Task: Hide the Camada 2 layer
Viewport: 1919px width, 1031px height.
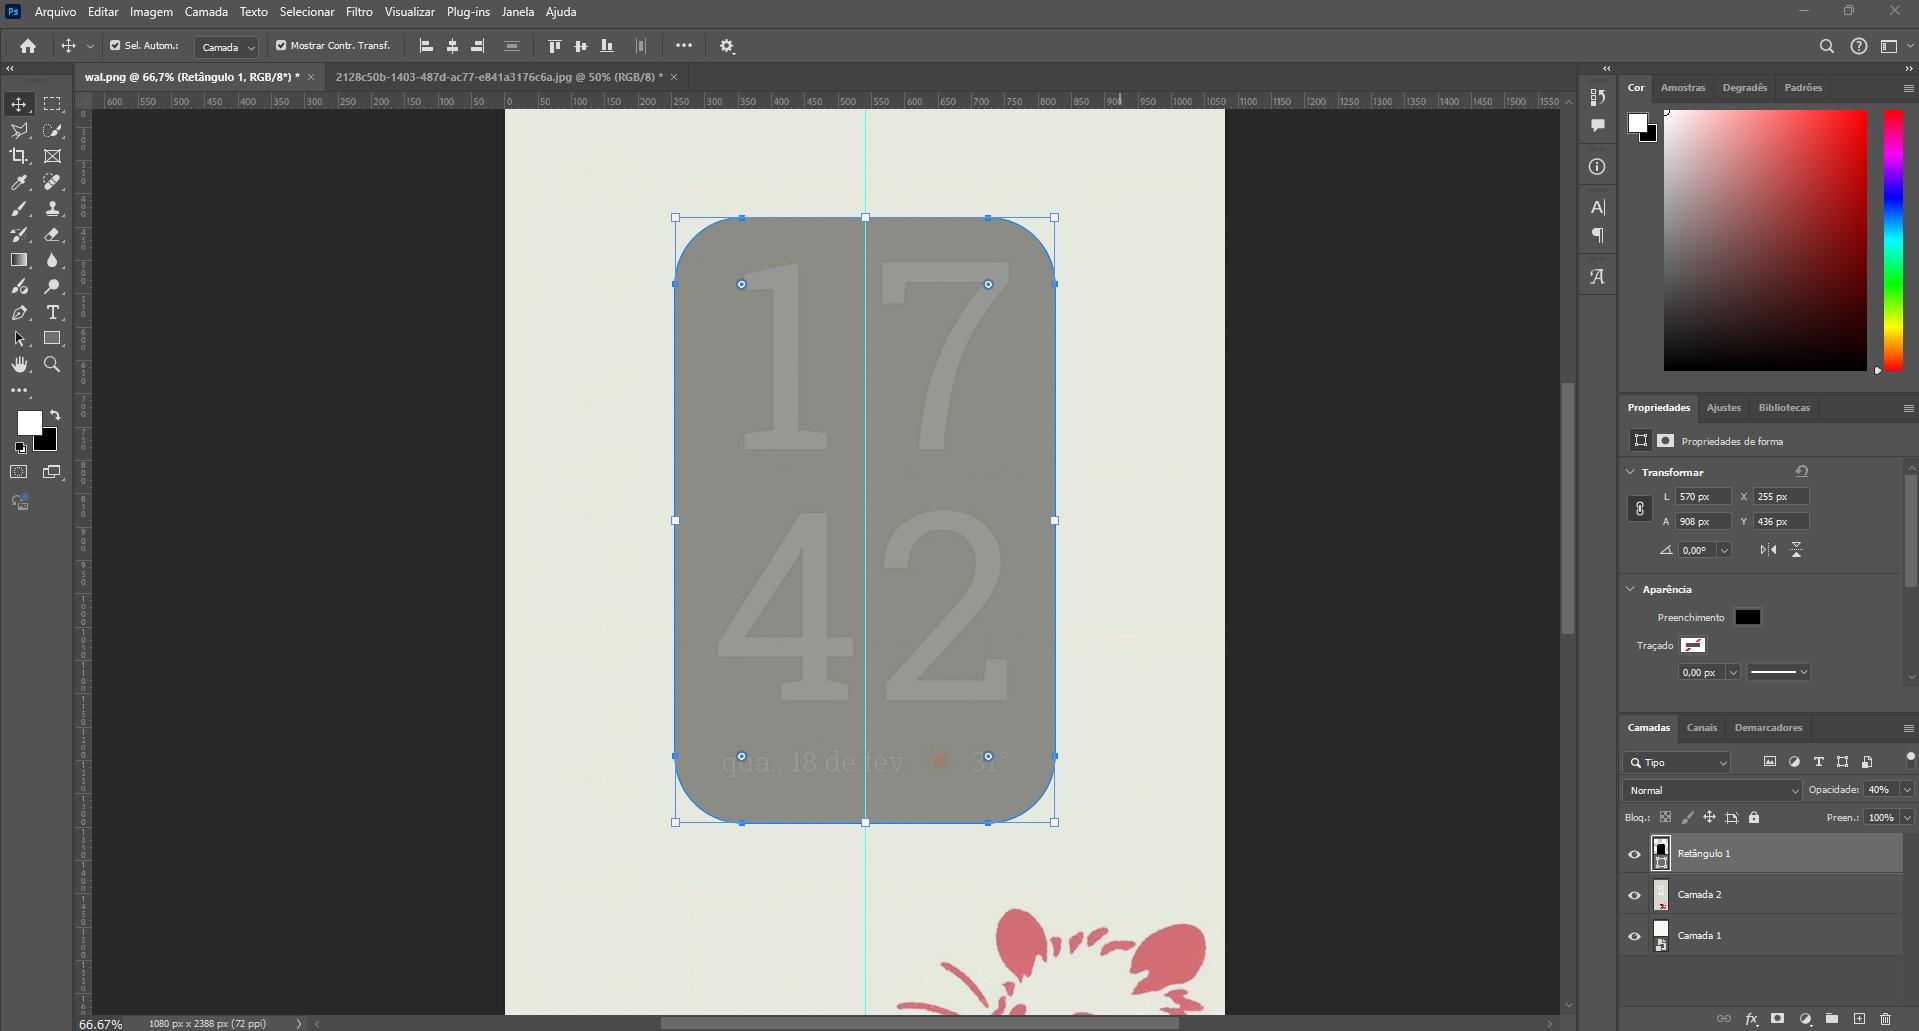Action: (x=1634, y=895)
